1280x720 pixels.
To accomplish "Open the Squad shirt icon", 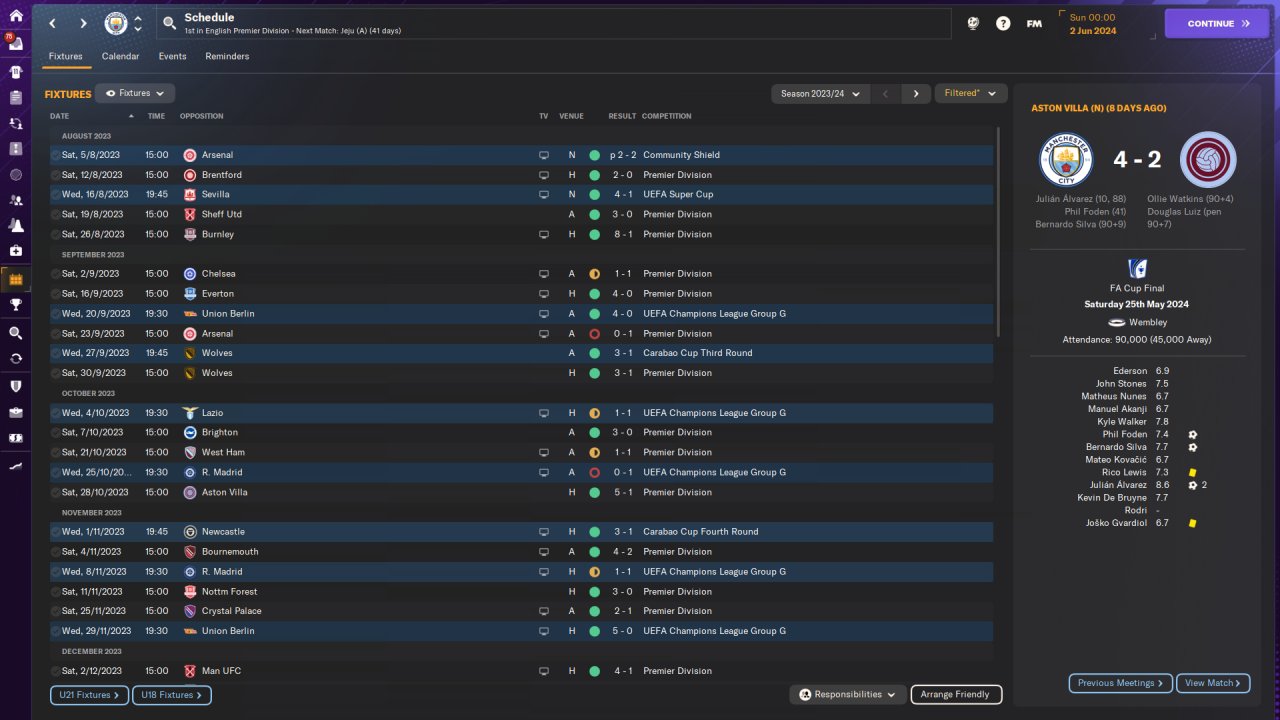I will click(15, 72).
